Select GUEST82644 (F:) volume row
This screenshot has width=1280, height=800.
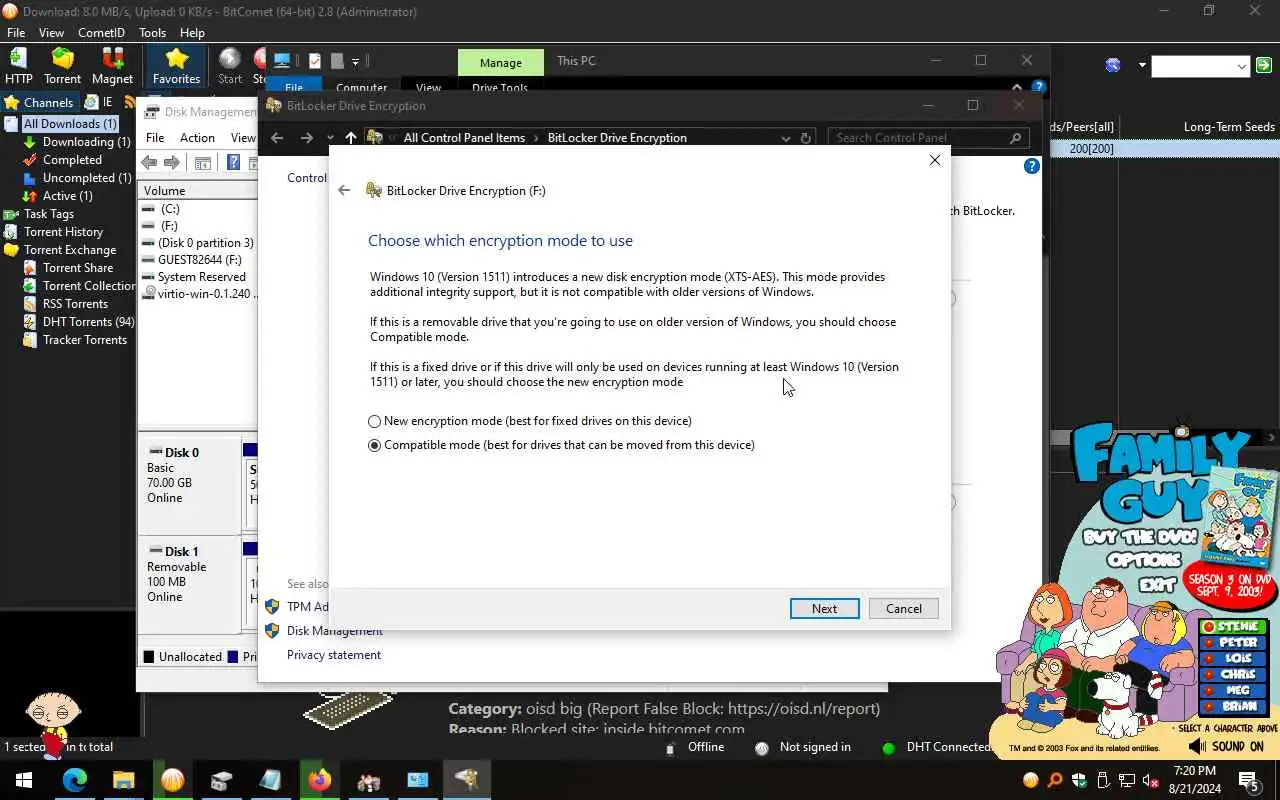pos(199,260)
